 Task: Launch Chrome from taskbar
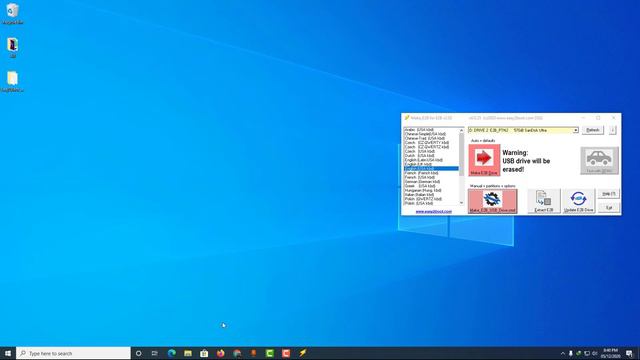(237, 353)
